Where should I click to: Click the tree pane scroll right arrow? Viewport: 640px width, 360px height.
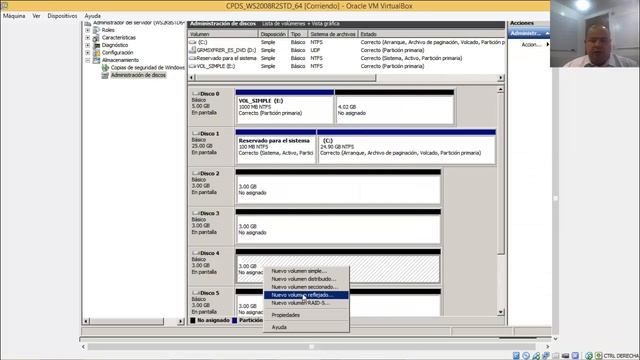[x=180, y=322]
